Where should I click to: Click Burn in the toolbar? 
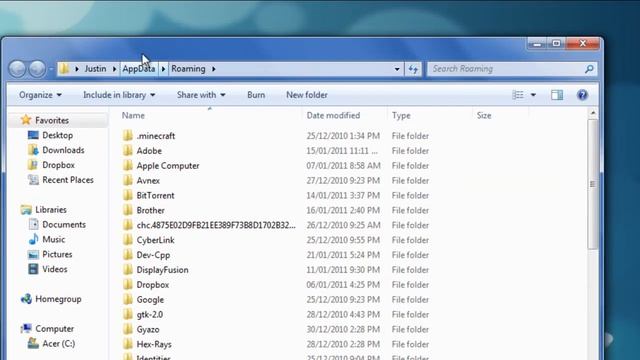(256, 95)
